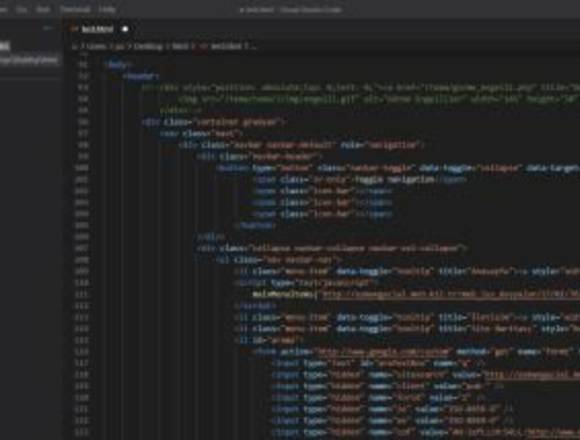Click line number 100 in the gutter
580x440 pixels.
82,168
